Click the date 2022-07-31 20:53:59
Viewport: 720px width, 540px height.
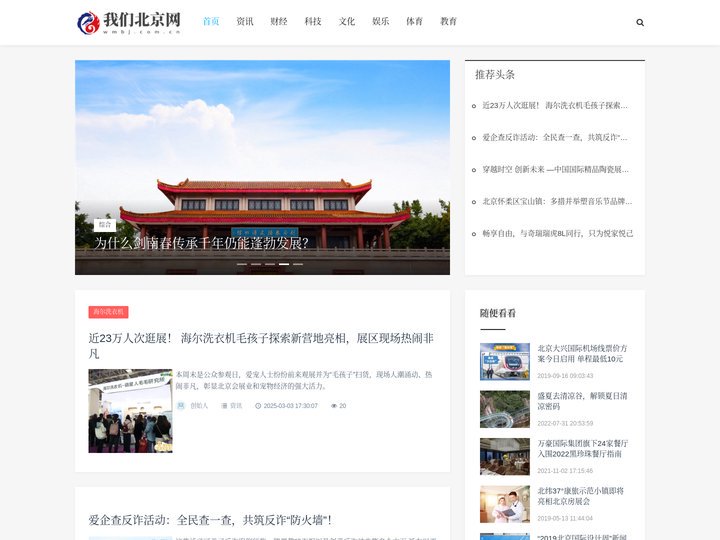coord(565,423)
